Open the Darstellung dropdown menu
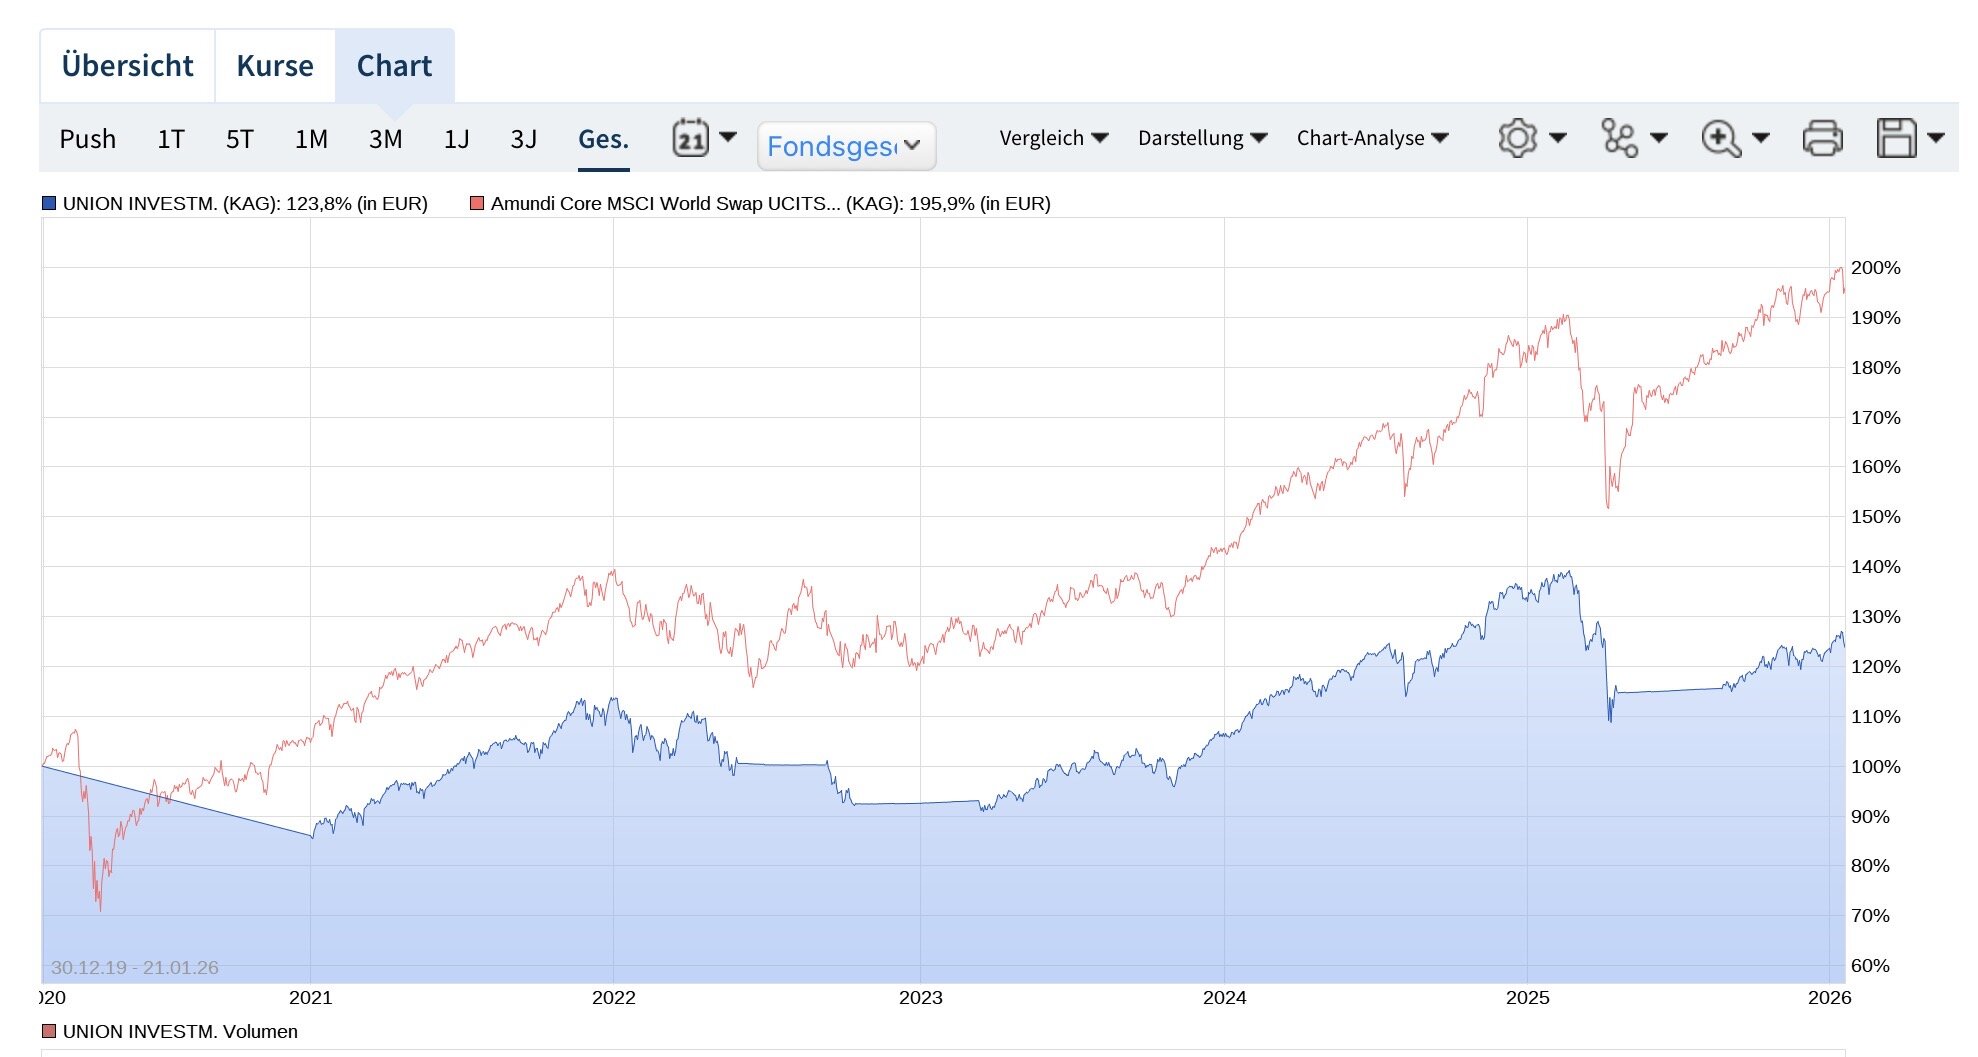This screenshot has height=1057, width=1978. [1202, 138]
